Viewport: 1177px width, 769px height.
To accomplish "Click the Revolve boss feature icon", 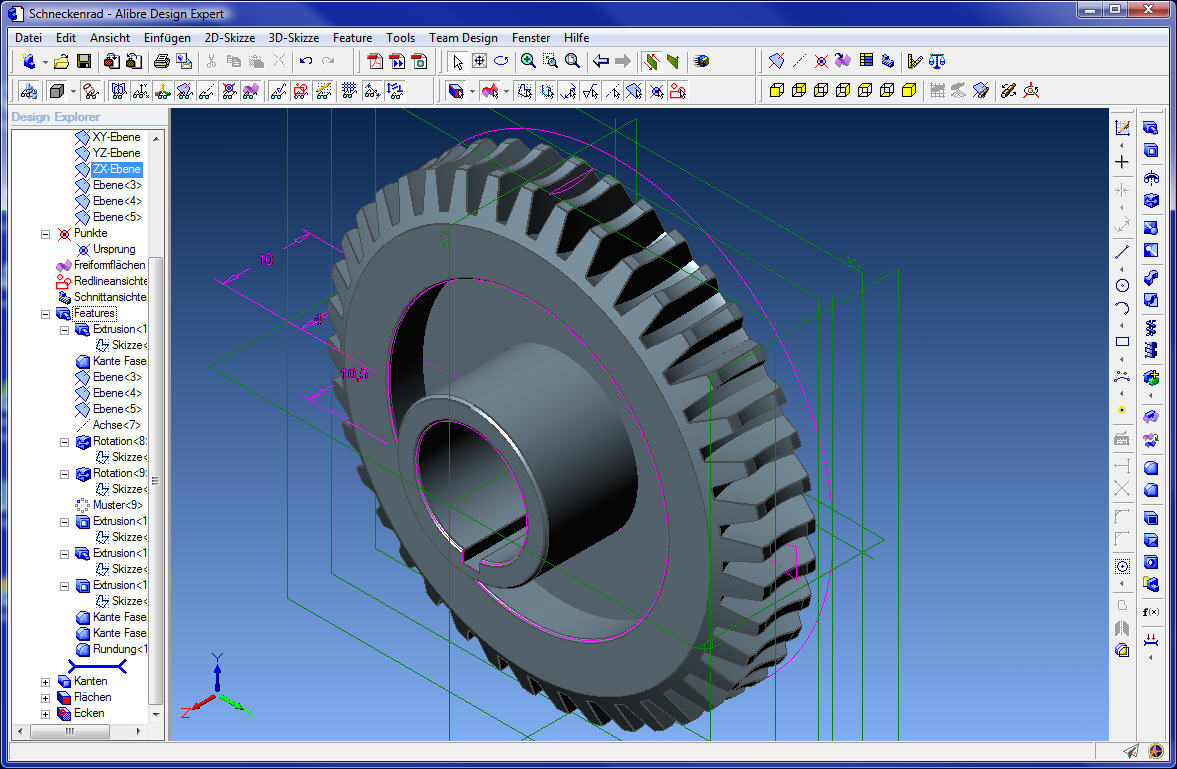I will pos(1151,179).
